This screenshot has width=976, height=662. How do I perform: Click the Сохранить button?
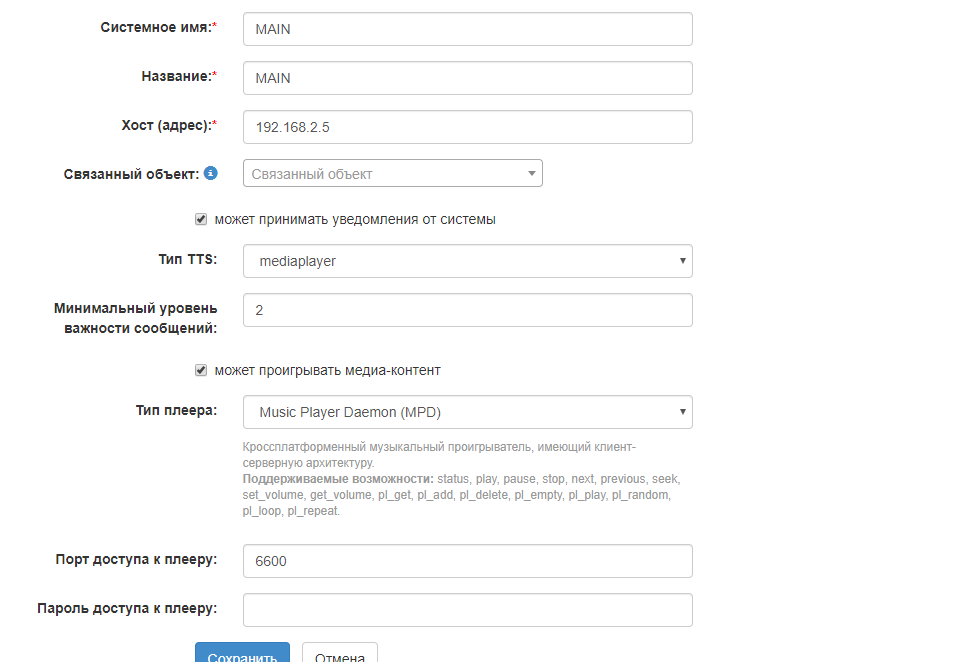point(242,653)
